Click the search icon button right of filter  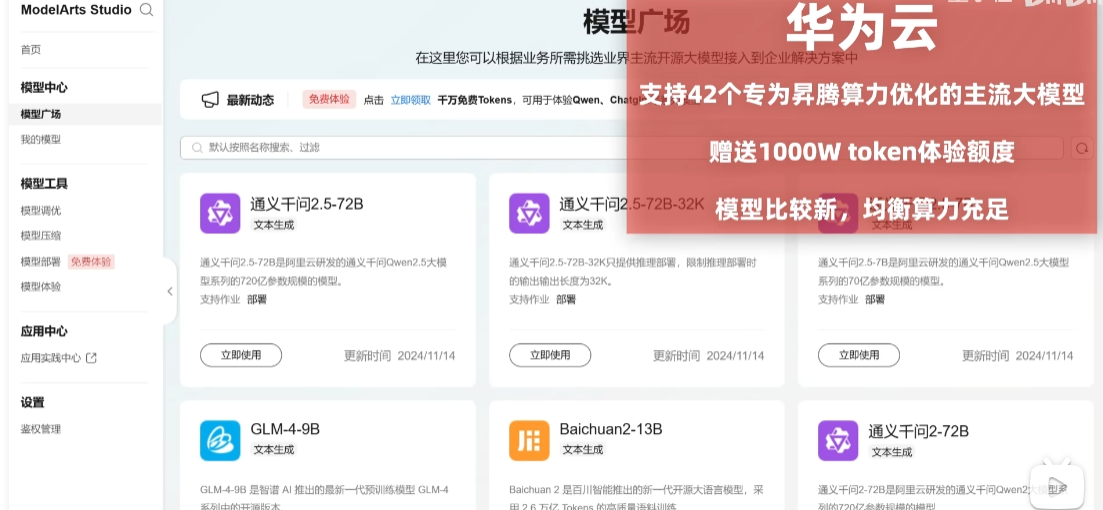pos(1081,148)
